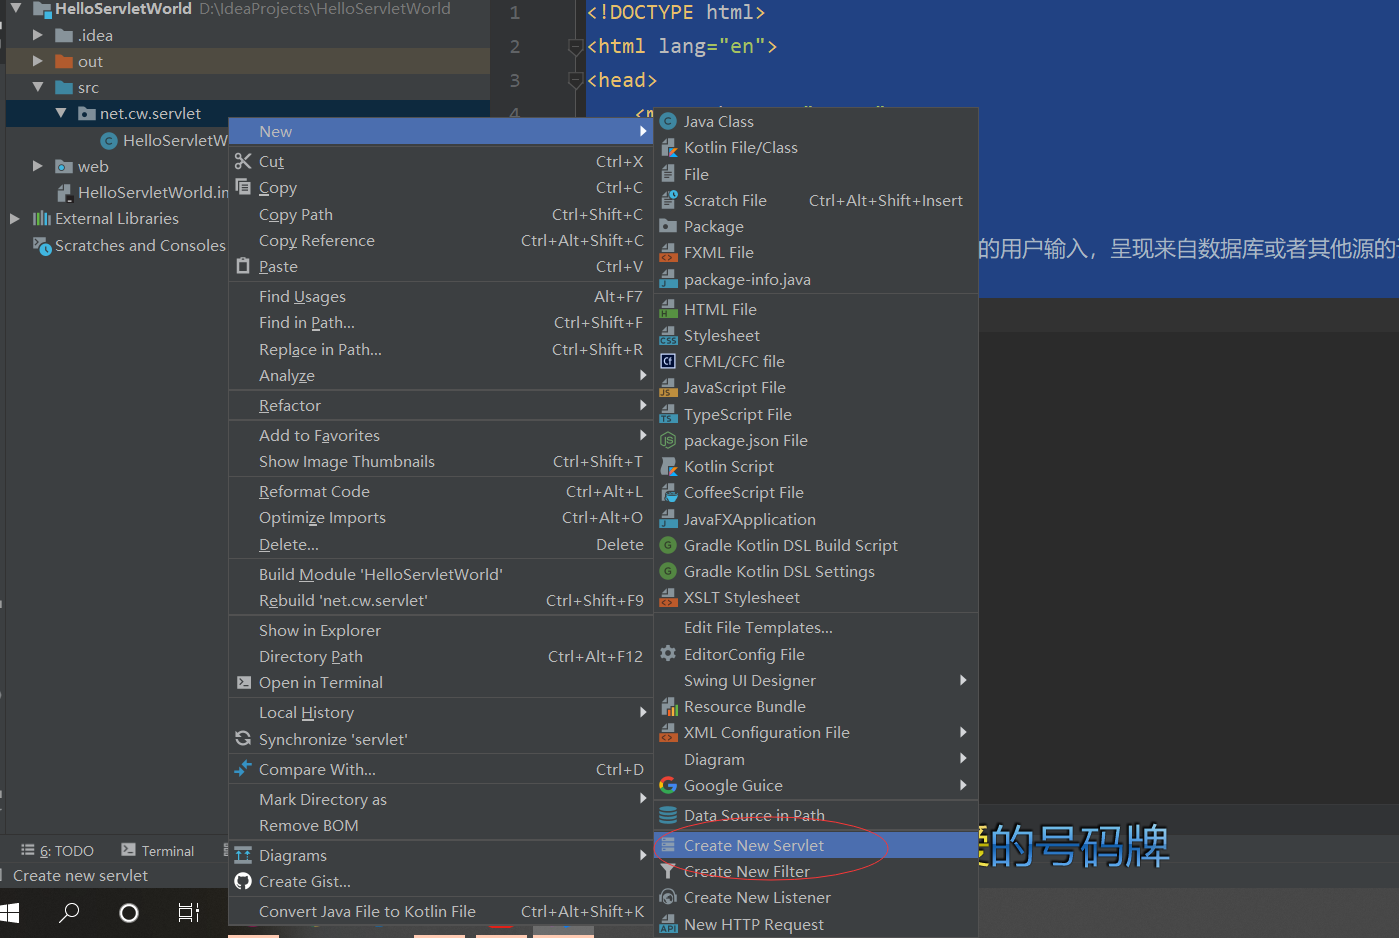Toggle the fold marker beside the head tag

575,80
